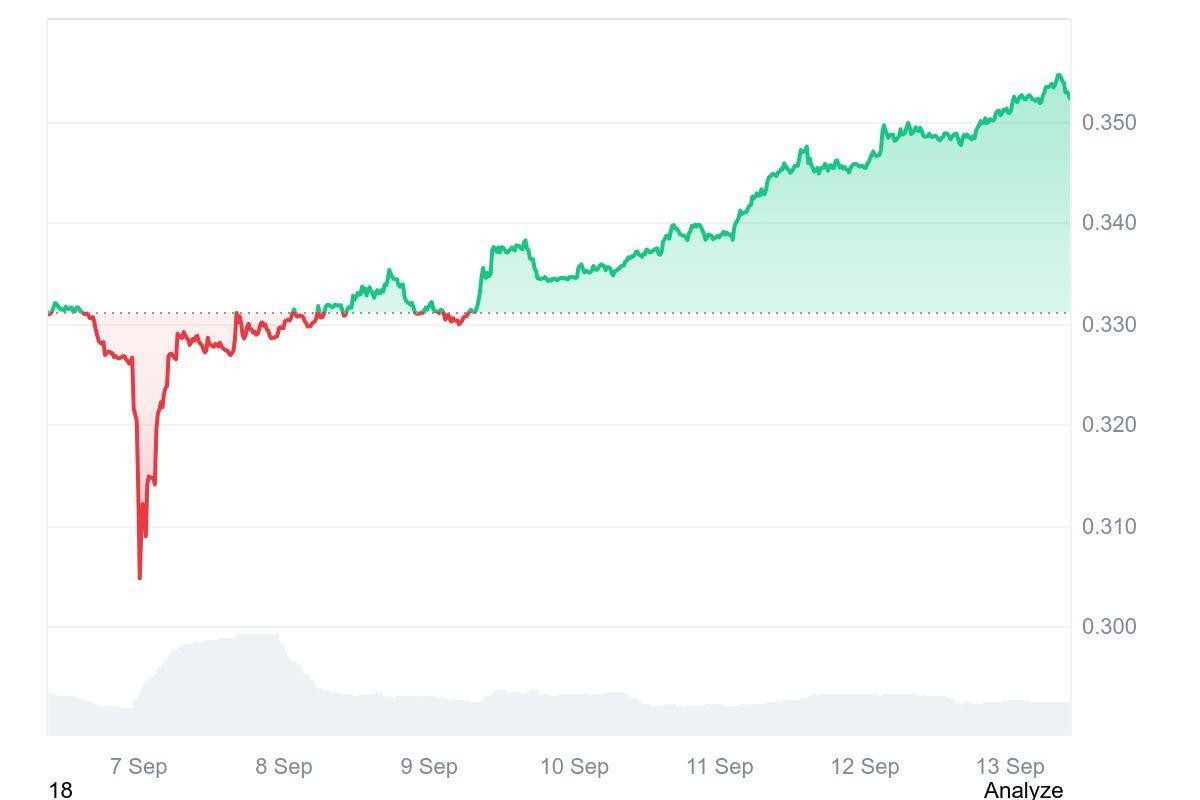Click the 0.350 price axis label
The image size is (1200, 800).
pos(1109,122)
